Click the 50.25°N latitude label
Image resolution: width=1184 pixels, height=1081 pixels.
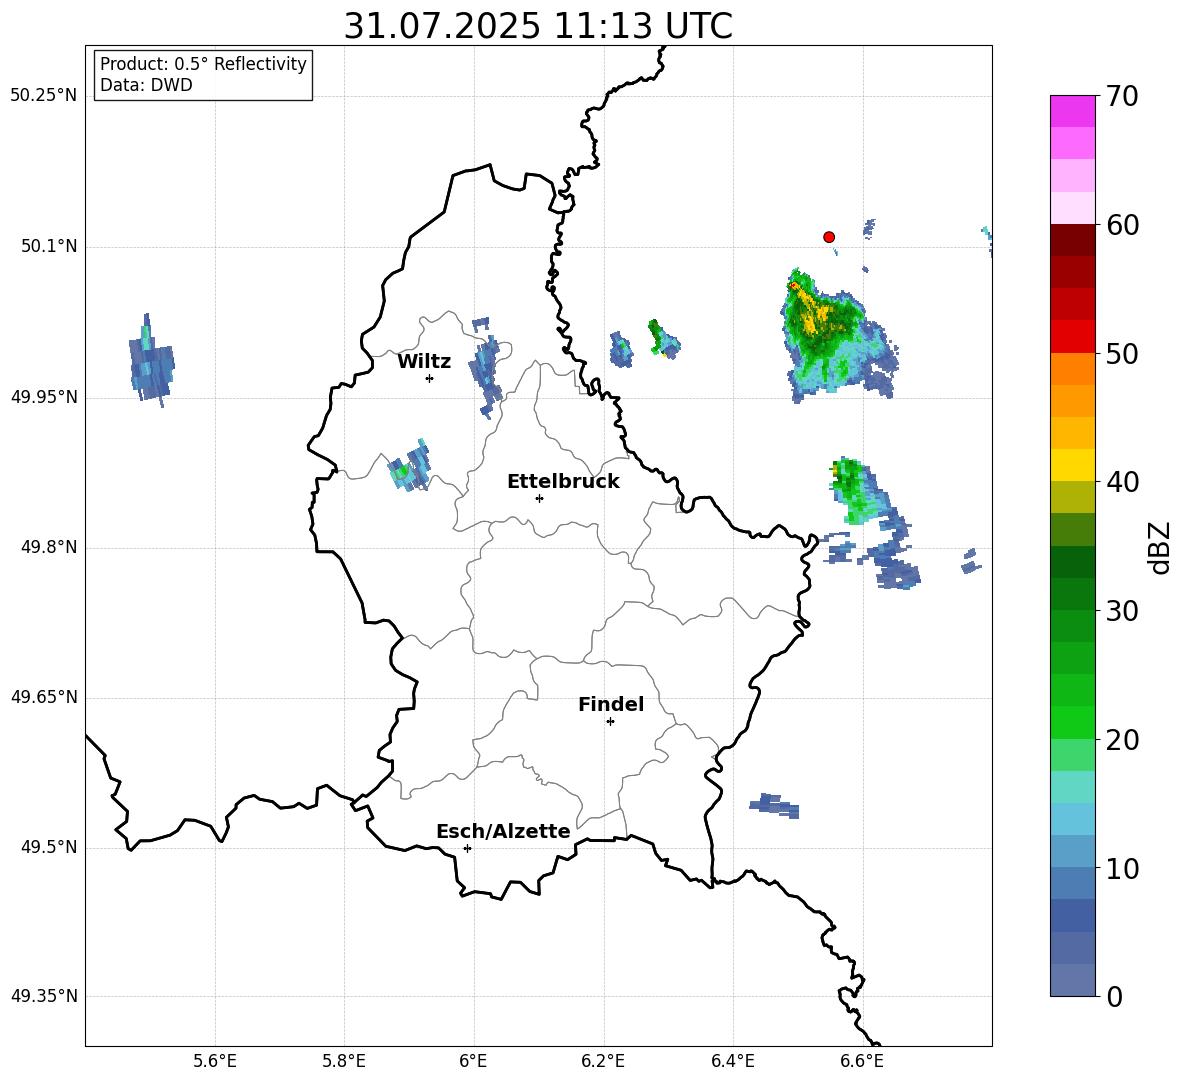point(44,96)
